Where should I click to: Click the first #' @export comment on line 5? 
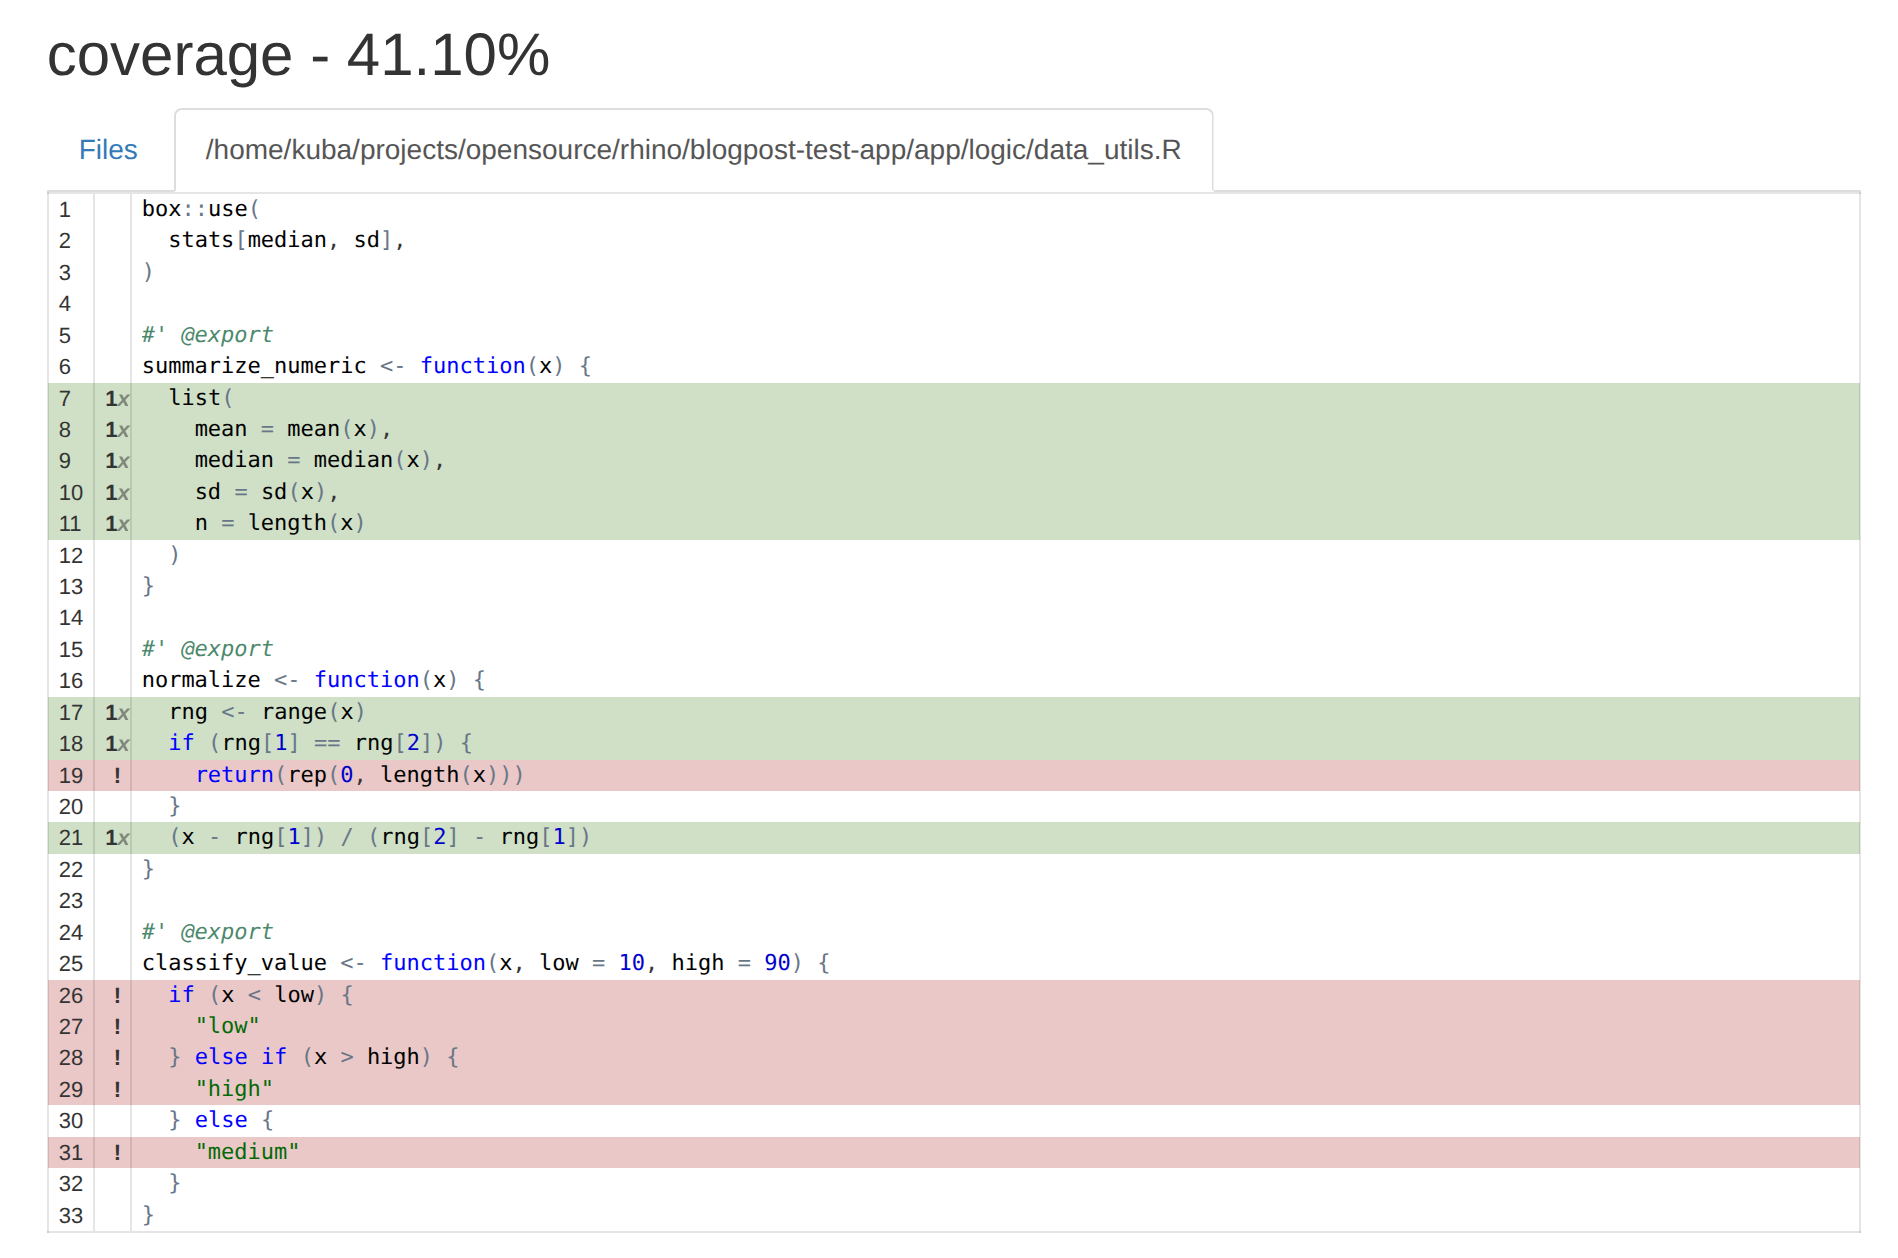(207, 335)
